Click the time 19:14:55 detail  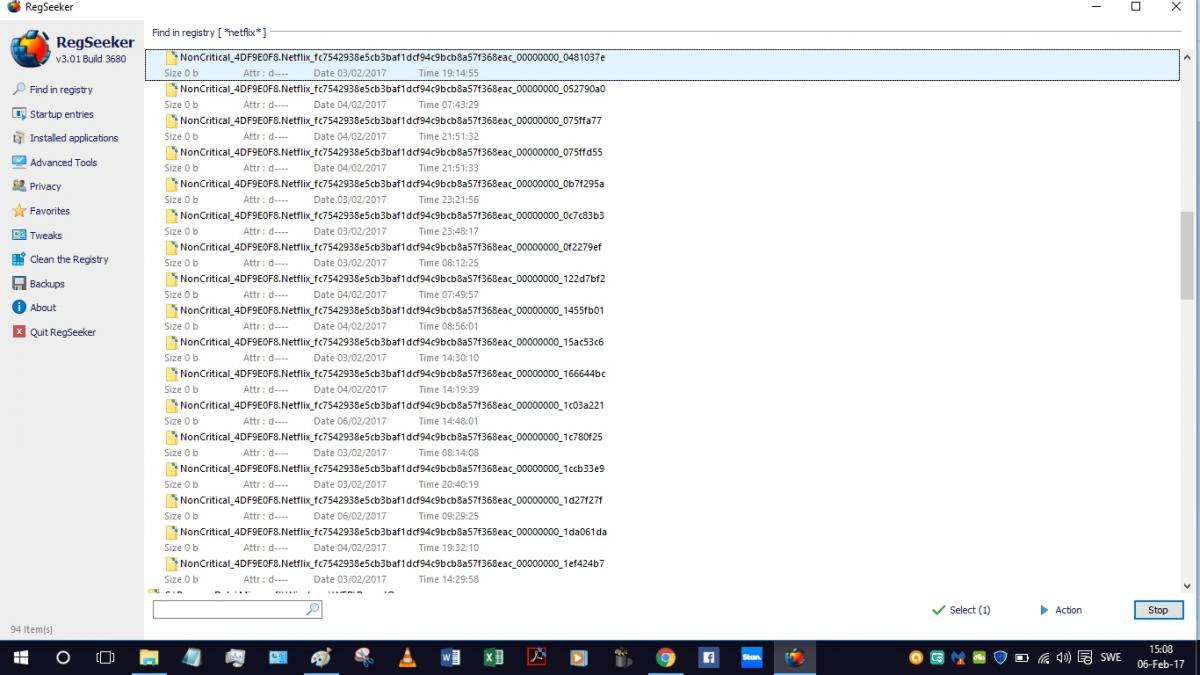point(448,73)
